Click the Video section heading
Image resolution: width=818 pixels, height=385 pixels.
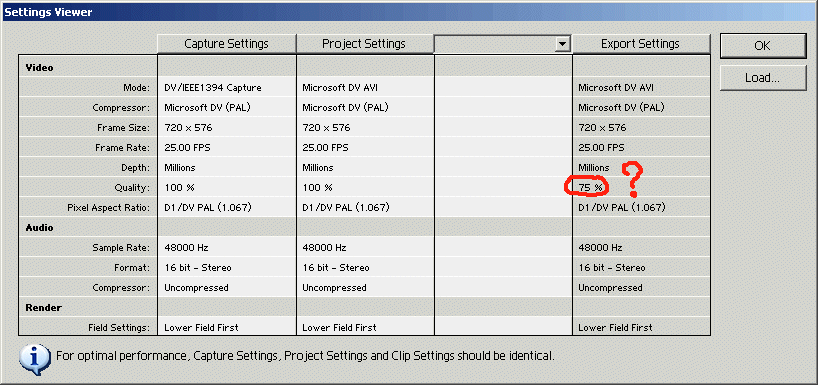(x=39, y=68)
